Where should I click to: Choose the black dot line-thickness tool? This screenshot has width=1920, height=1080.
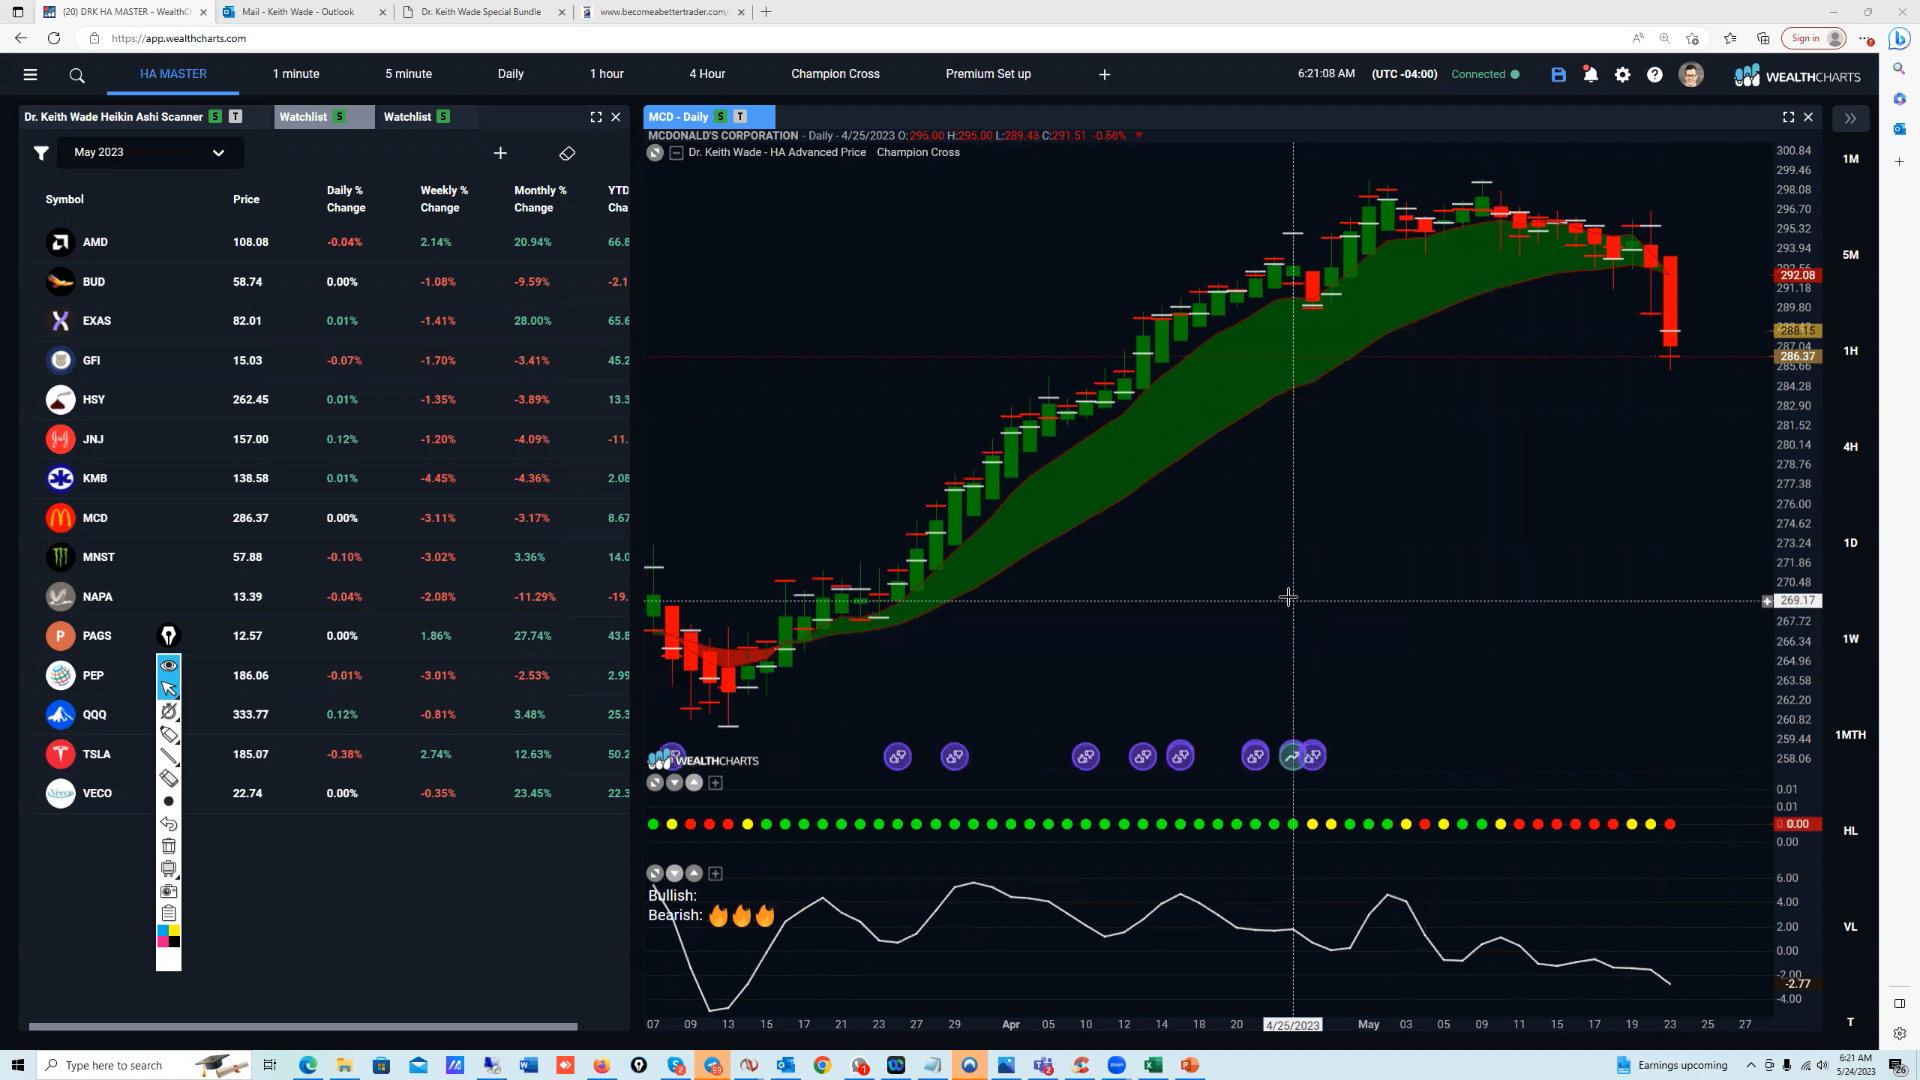point(168,801)
